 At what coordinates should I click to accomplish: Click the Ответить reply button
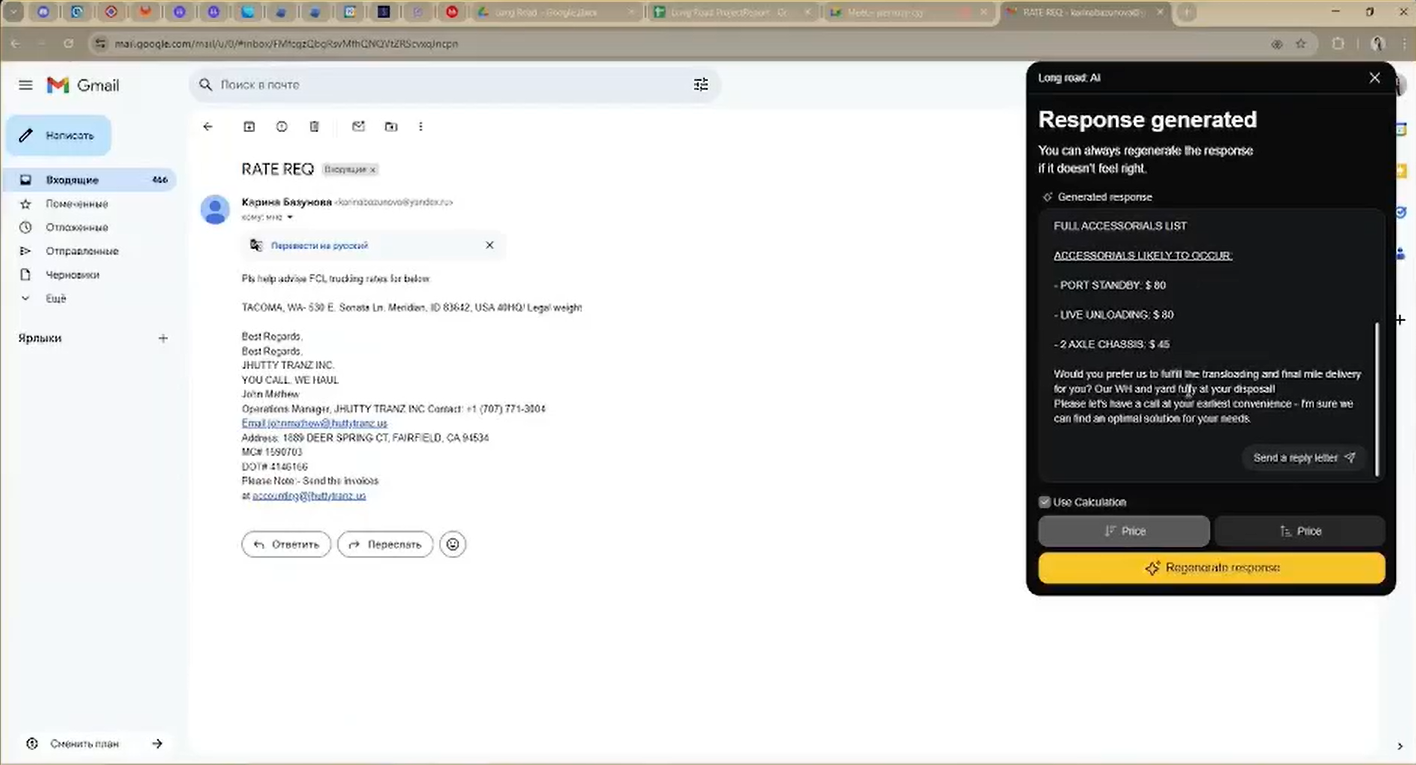(x=286, y=544)
